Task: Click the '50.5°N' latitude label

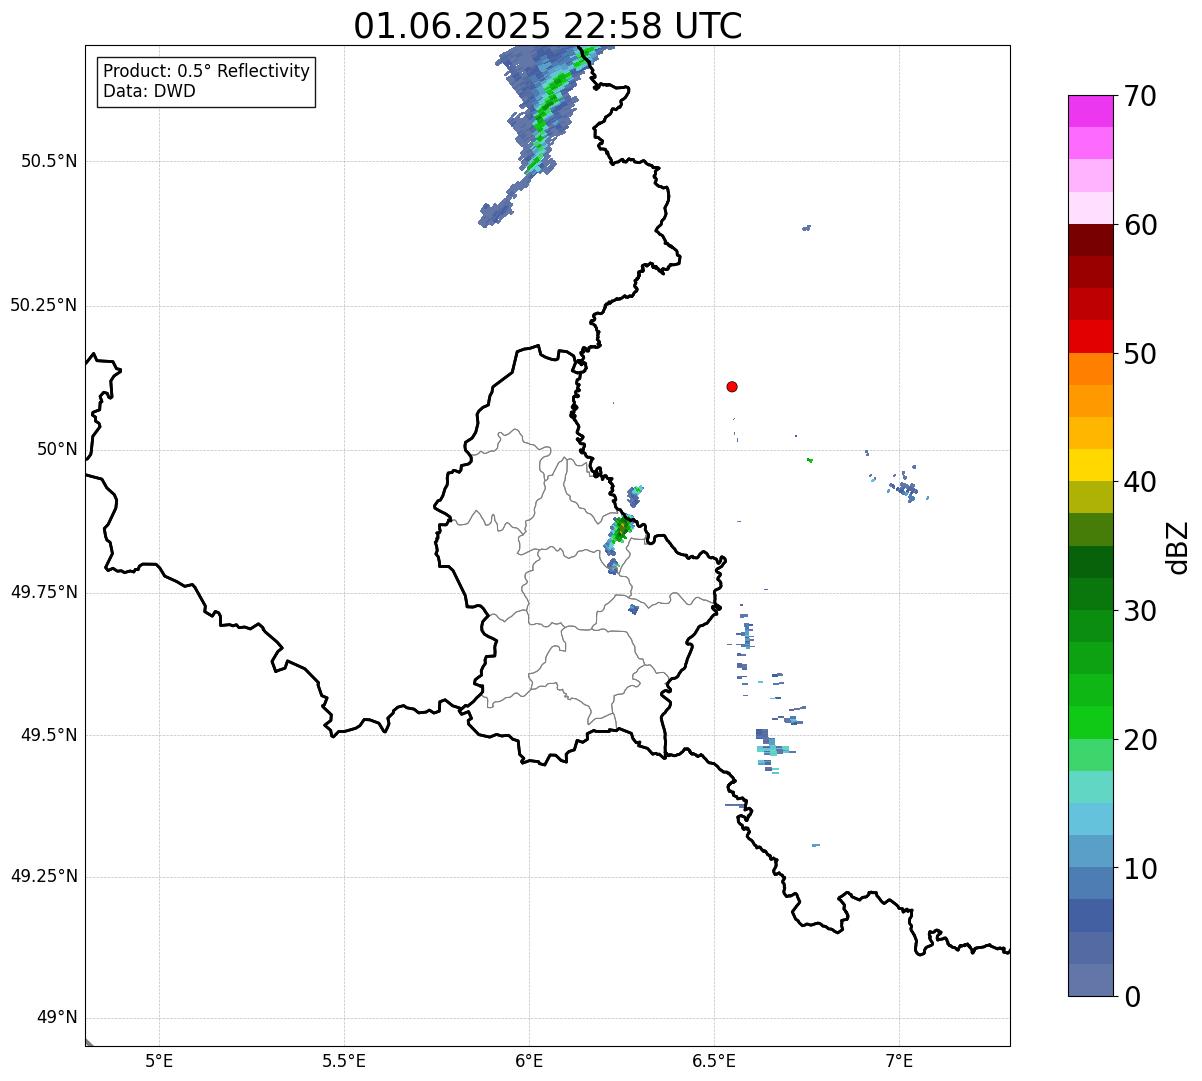Action: tap(49, 161)
